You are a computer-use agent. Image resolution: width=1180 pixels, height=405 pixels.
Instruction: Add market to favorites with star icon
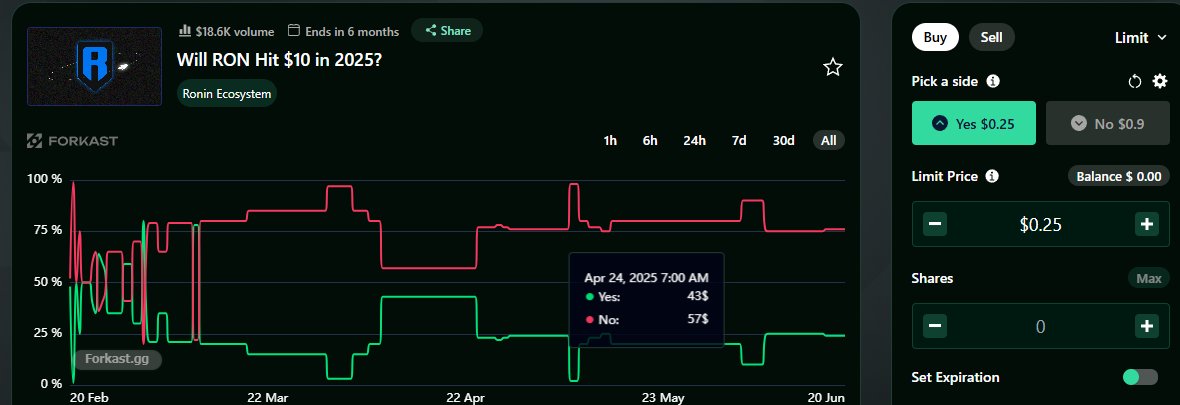tap(832, 68)
